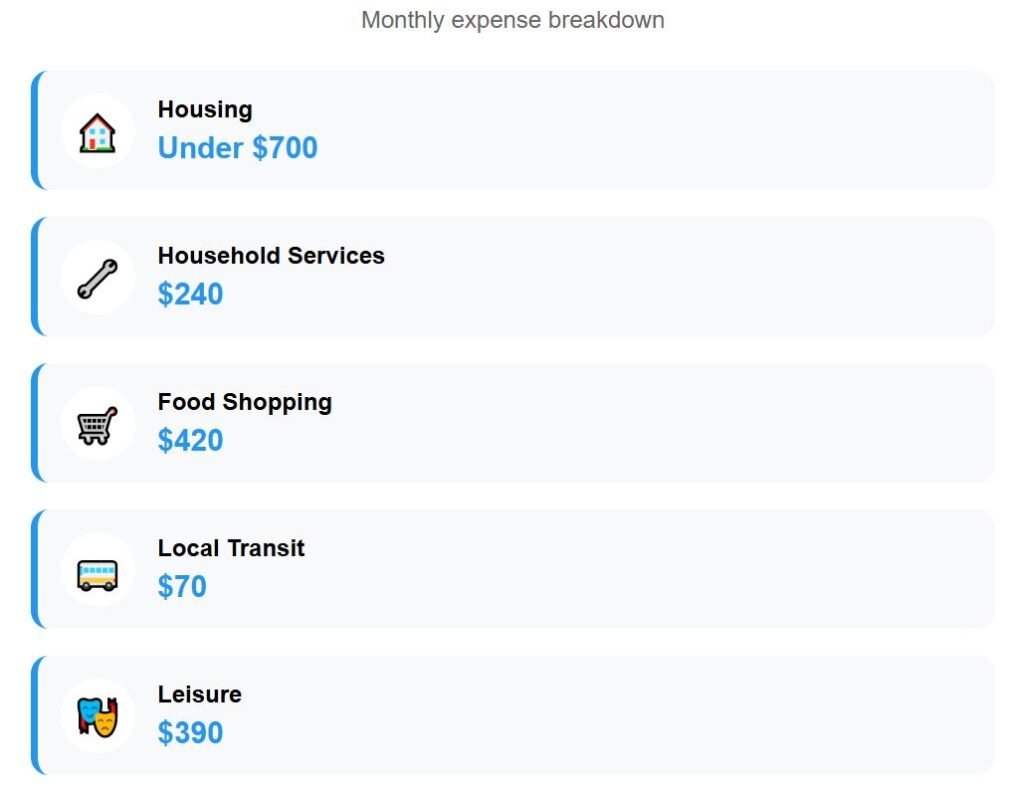Click the Local Transit bus icon

(97, 570)
